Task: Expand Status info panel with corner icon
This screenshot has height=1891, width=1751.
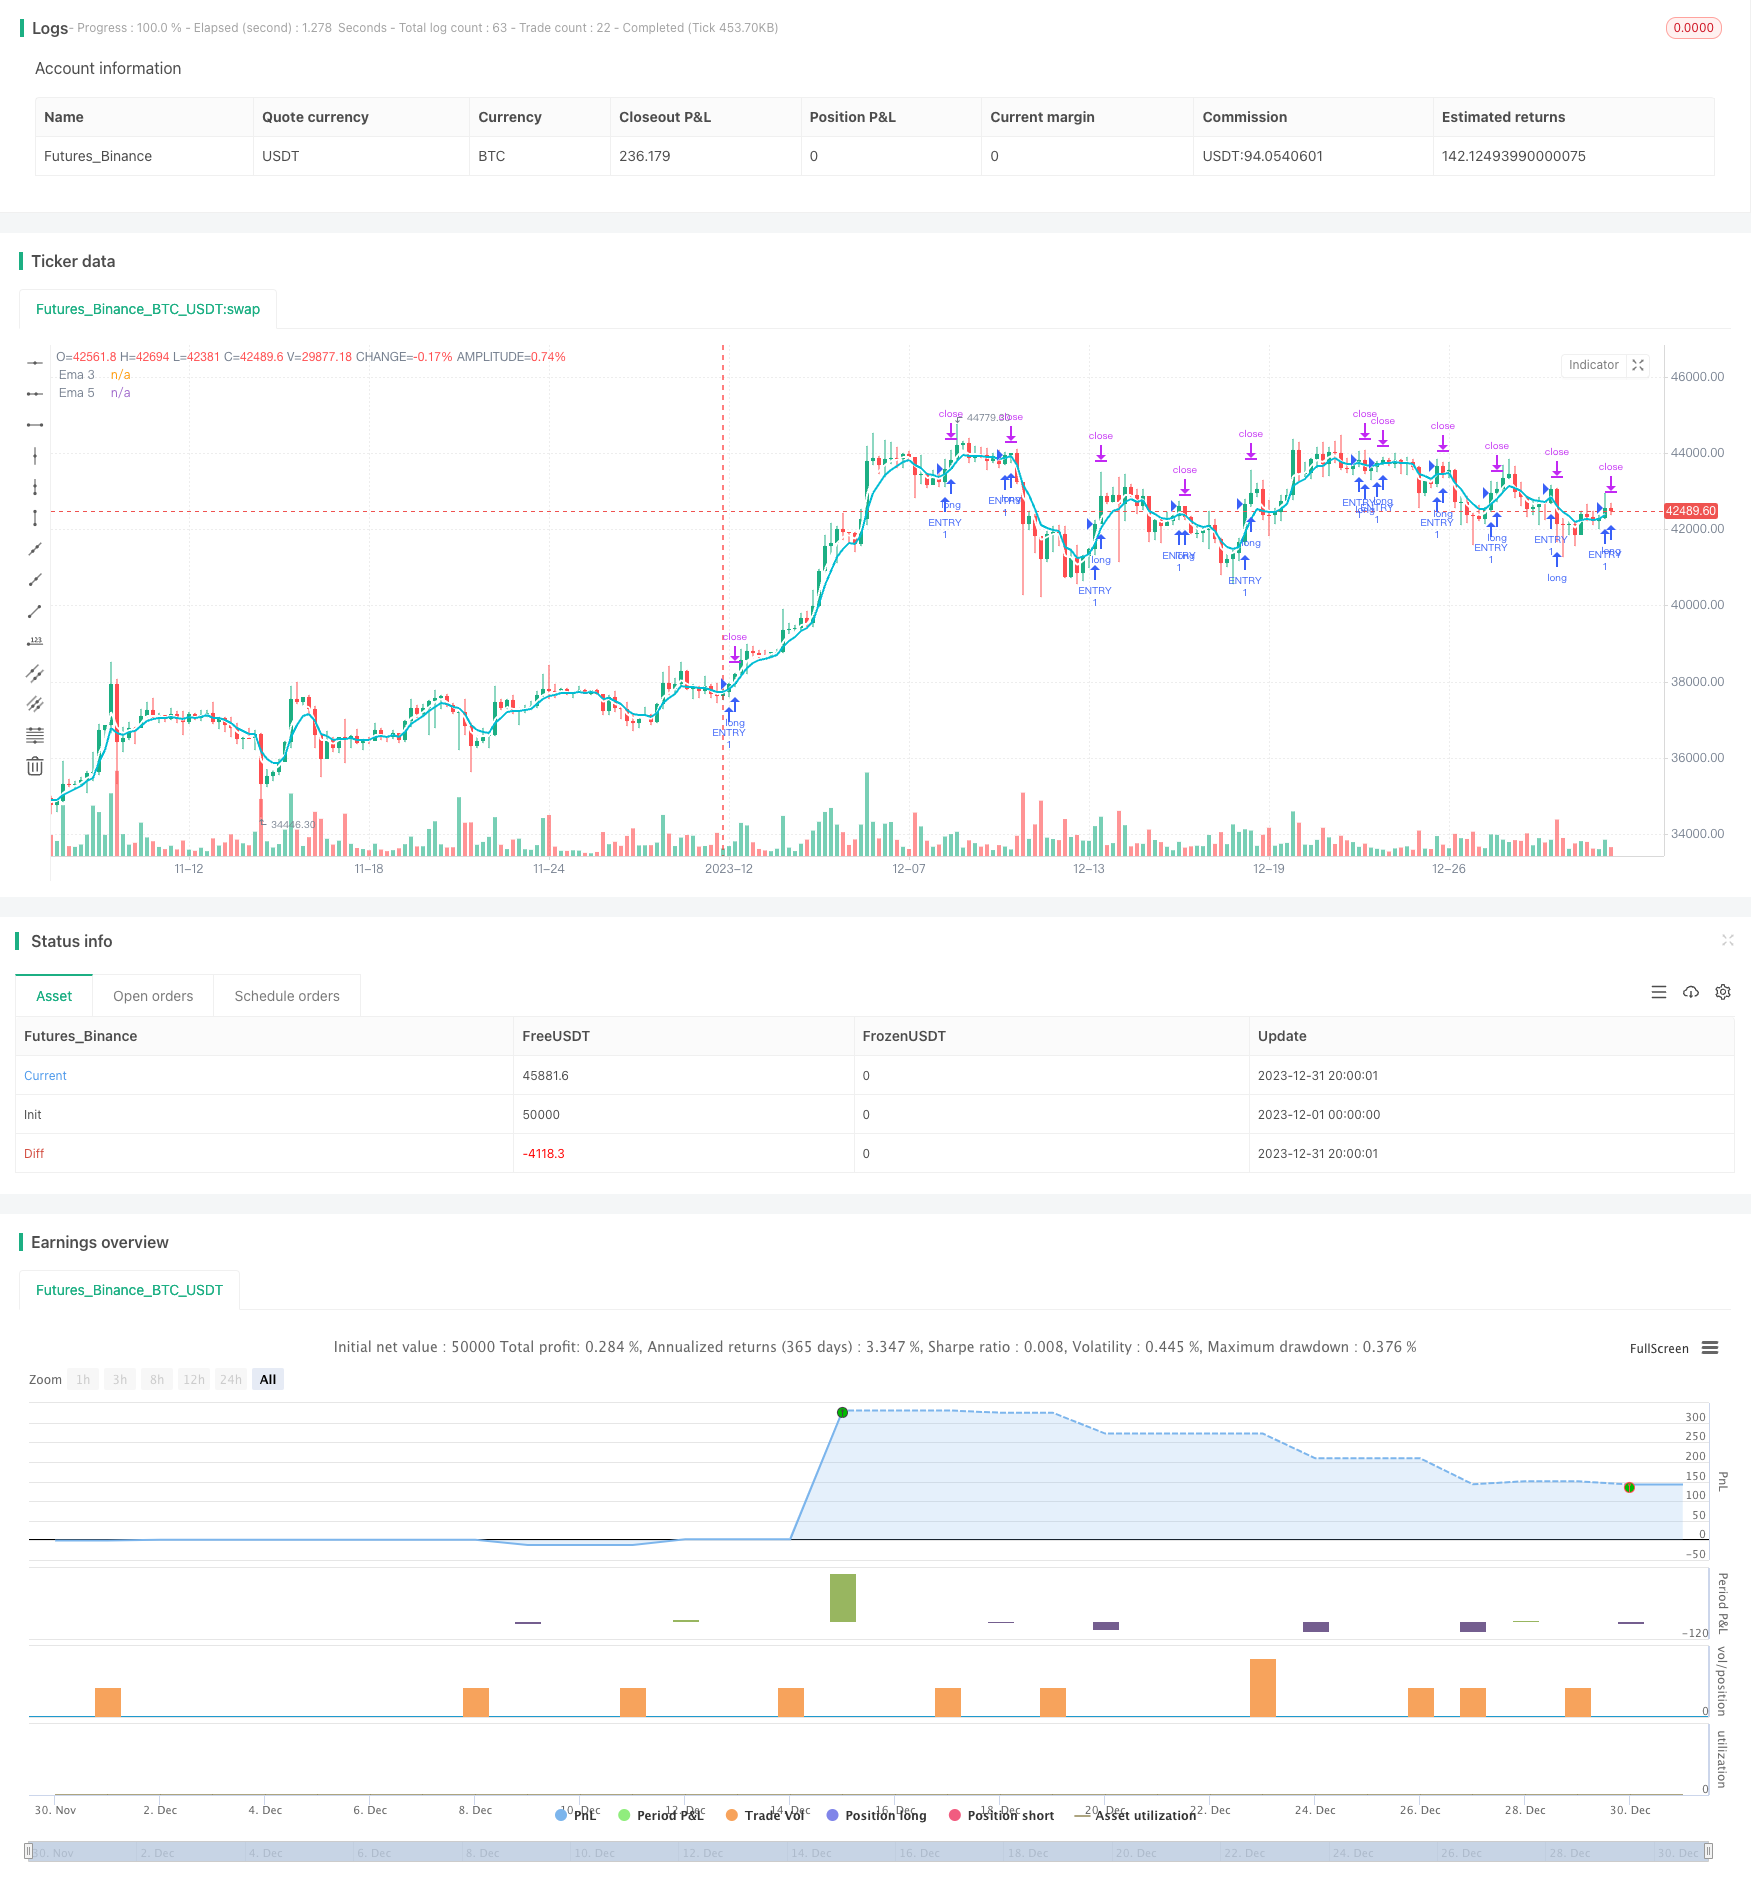Action: (1727, 940)
